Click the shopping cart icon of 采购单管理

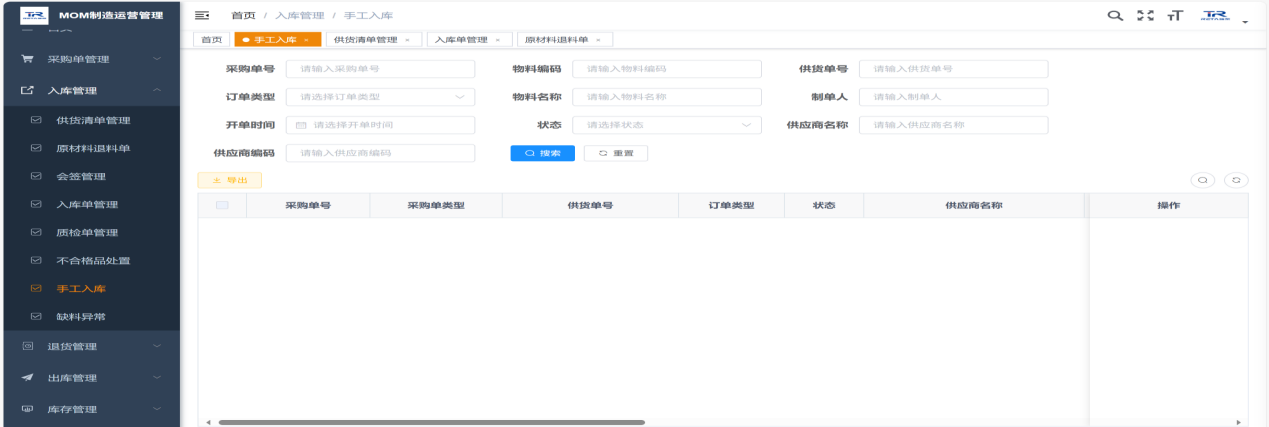(28, 59)
